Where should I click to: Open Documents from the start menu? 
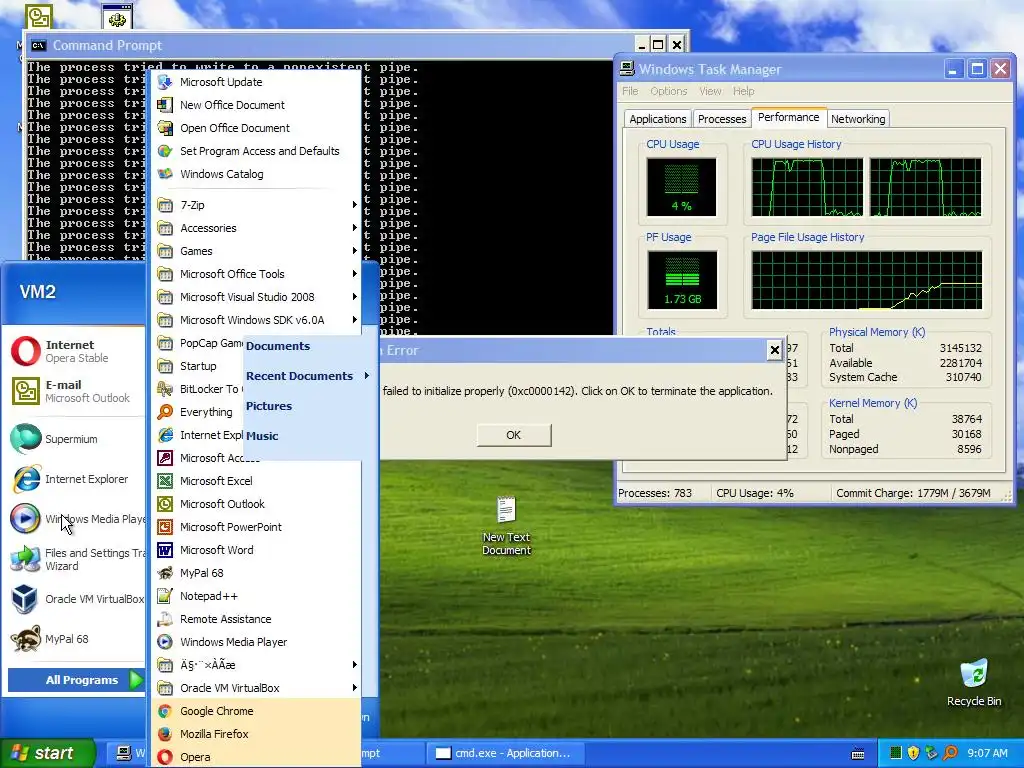[x=278, y=346]
